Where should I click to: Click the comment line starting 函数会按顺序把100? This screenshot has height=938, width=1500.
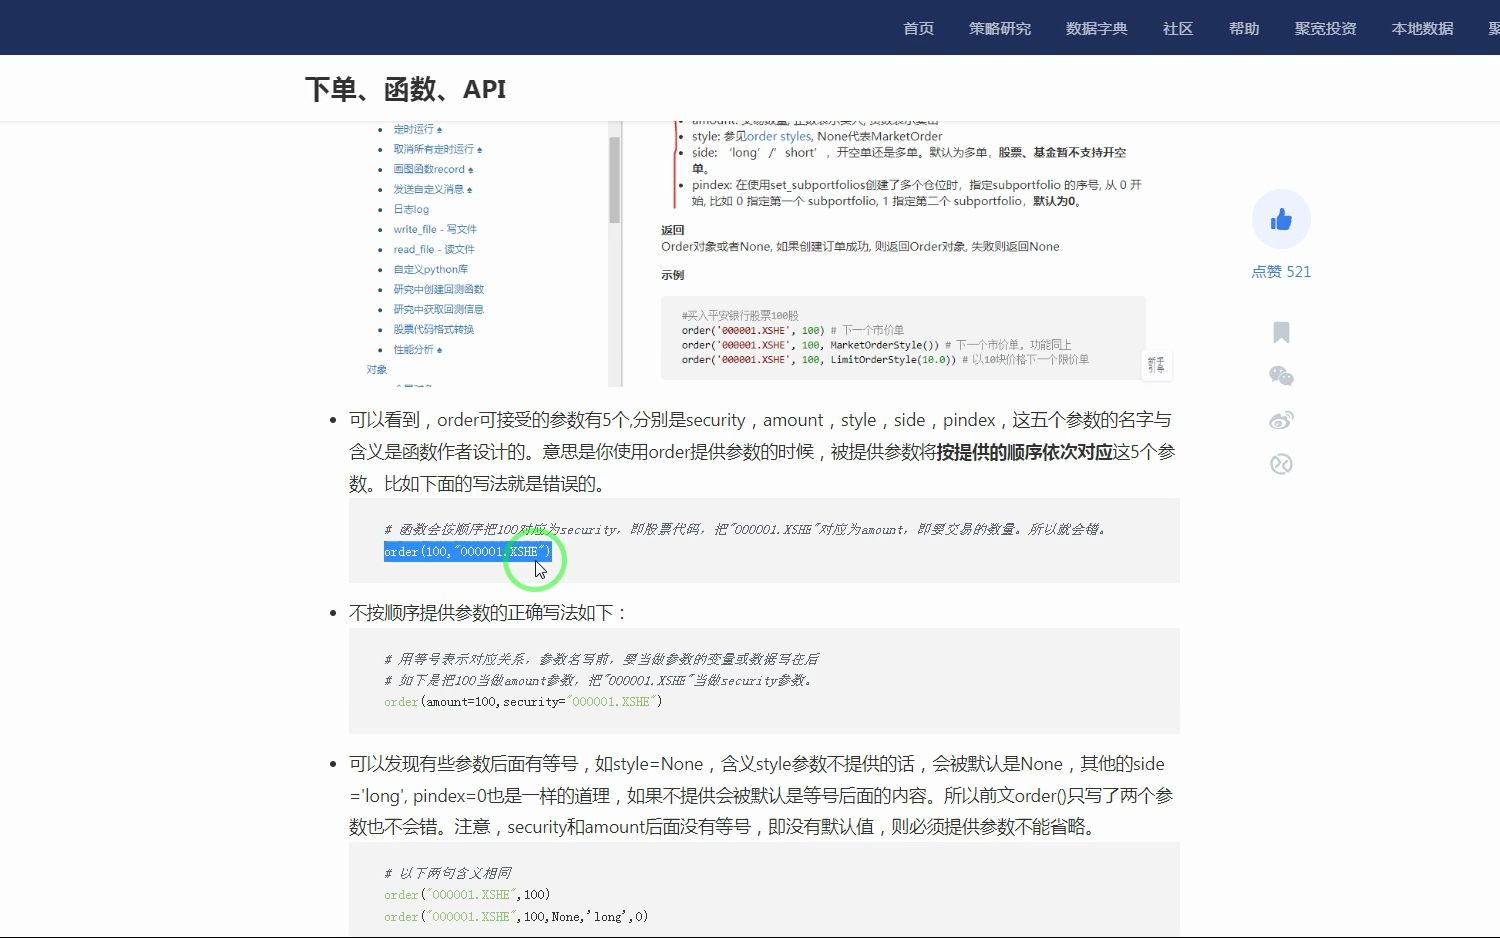point(745,529)
